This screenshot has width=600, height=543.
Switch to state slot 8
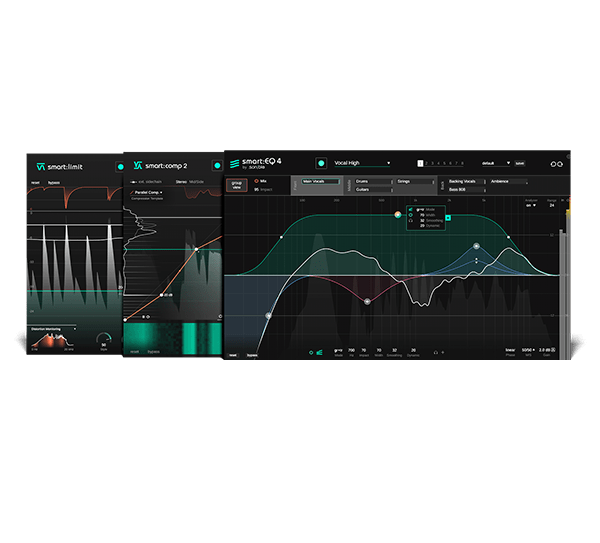point(462,163)
